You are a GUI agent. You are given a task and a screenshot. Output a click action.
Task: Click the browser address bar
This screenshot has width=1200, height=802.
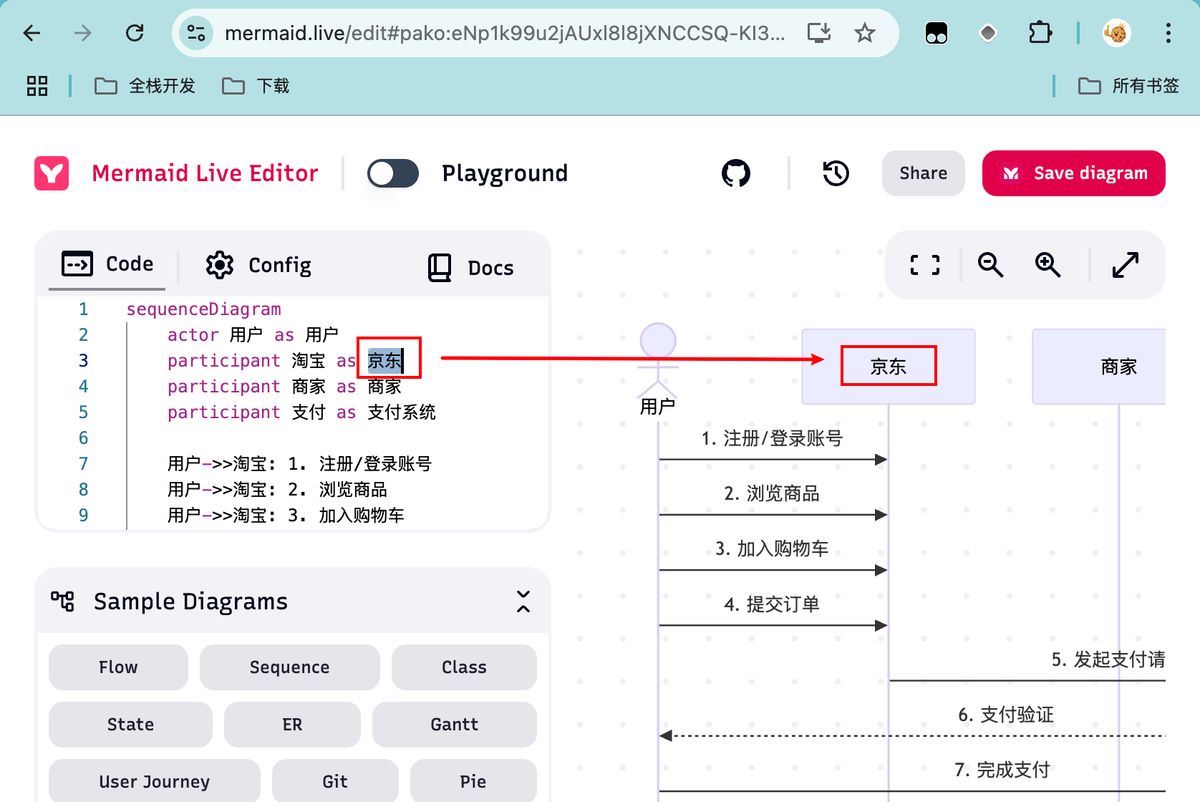(x=480, y=32)
